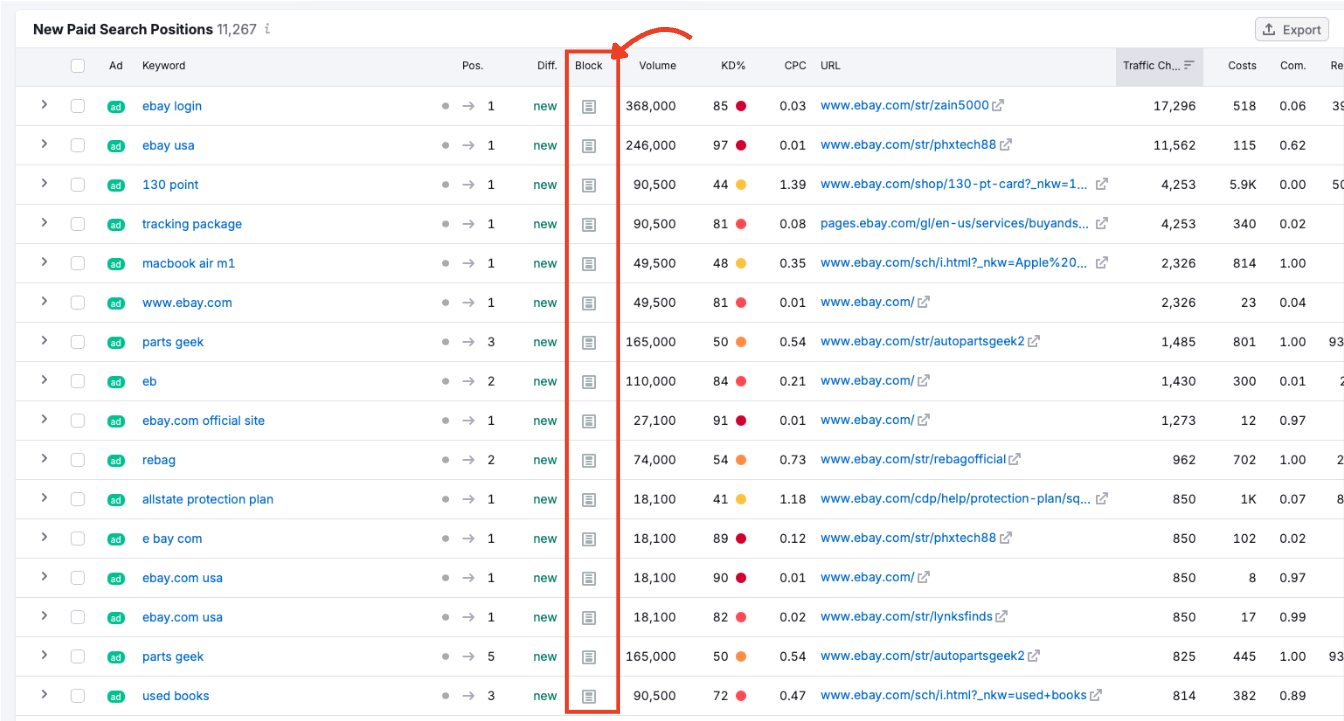
Task: Open the external link icon for str/autopartsgeek2
Action: tap(1033, 341)
